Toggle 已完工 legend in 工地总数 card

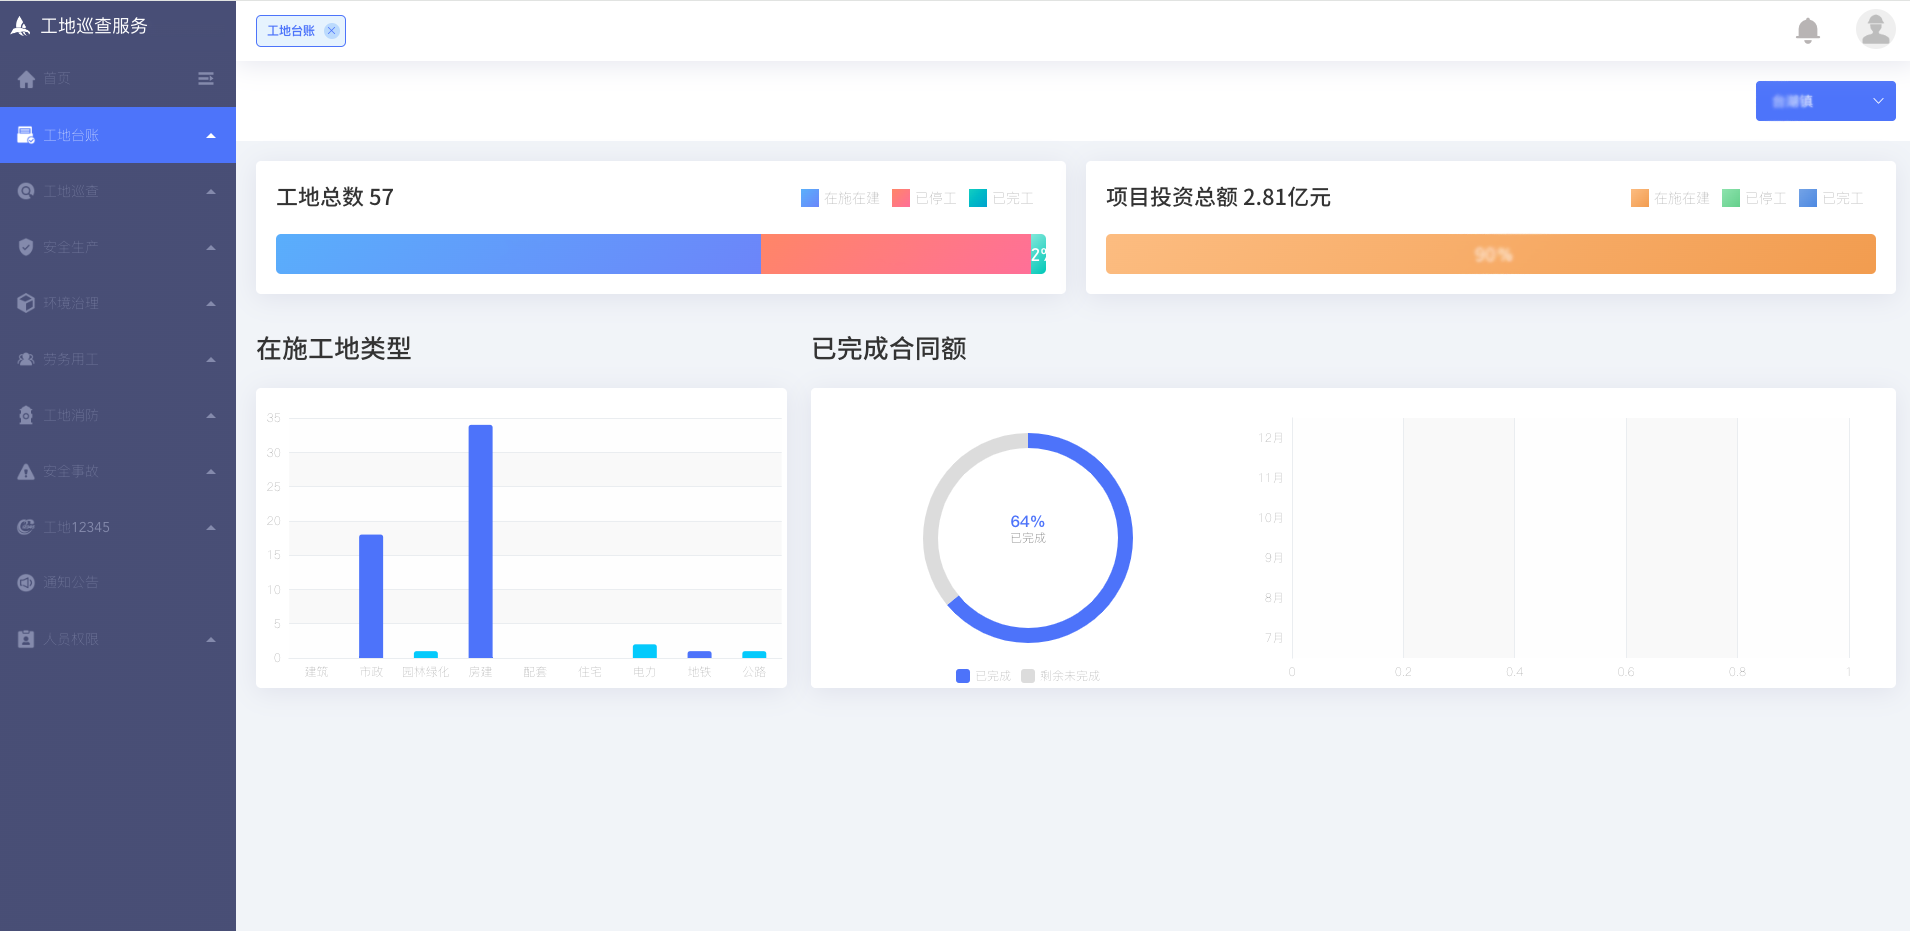(x=1001, y=198)
